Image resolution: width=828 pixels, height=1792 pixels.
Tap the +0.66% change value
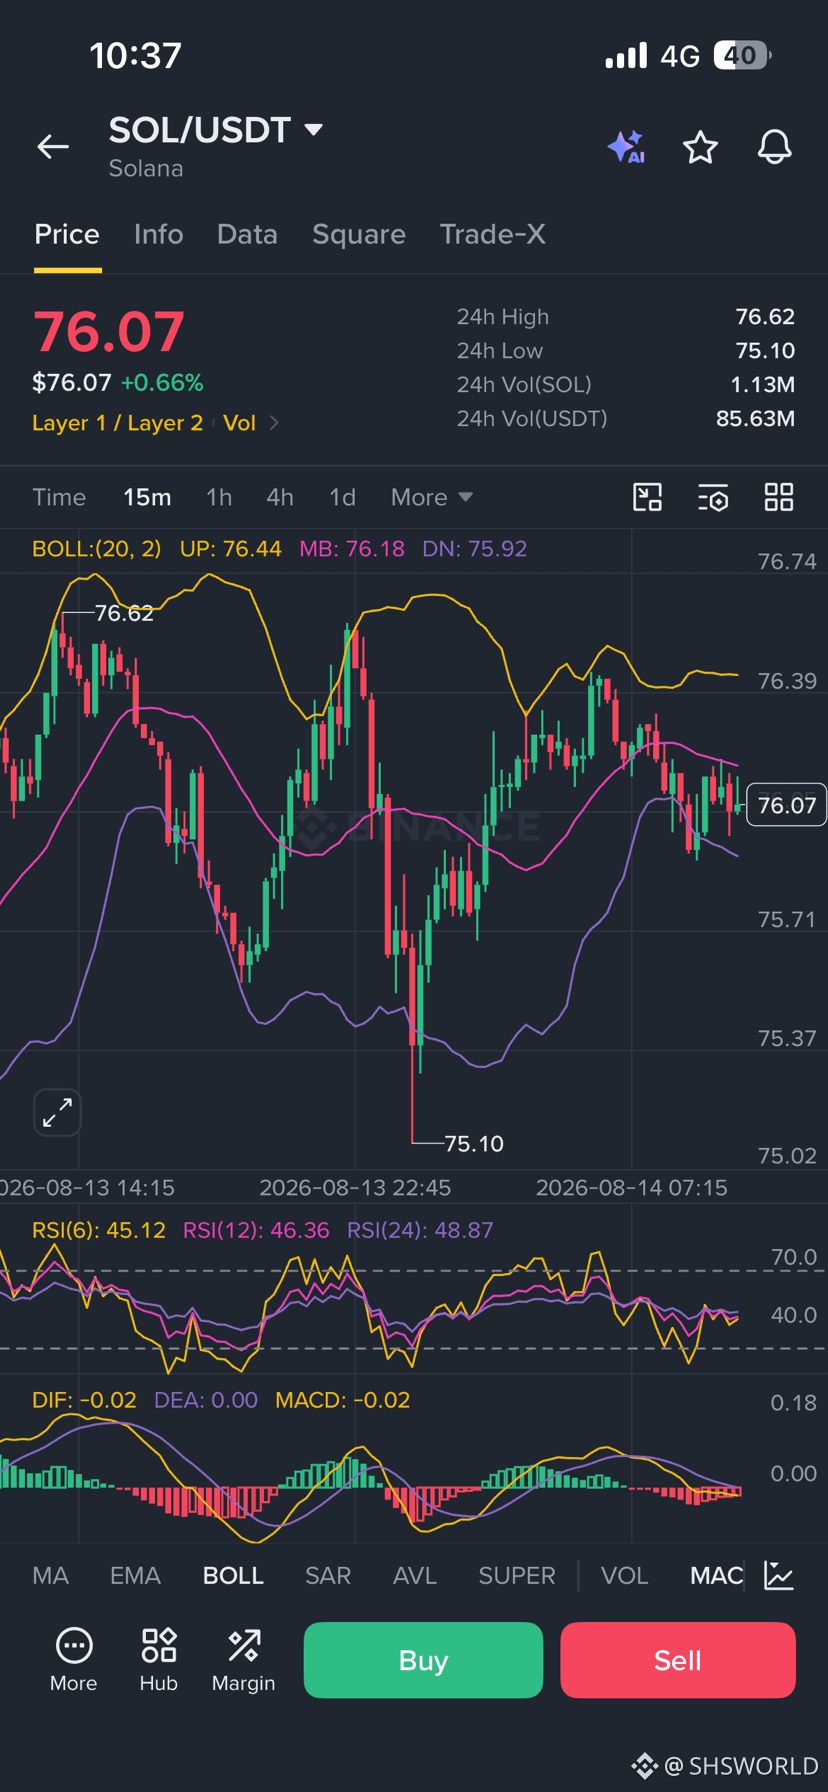tap(162, 383)
